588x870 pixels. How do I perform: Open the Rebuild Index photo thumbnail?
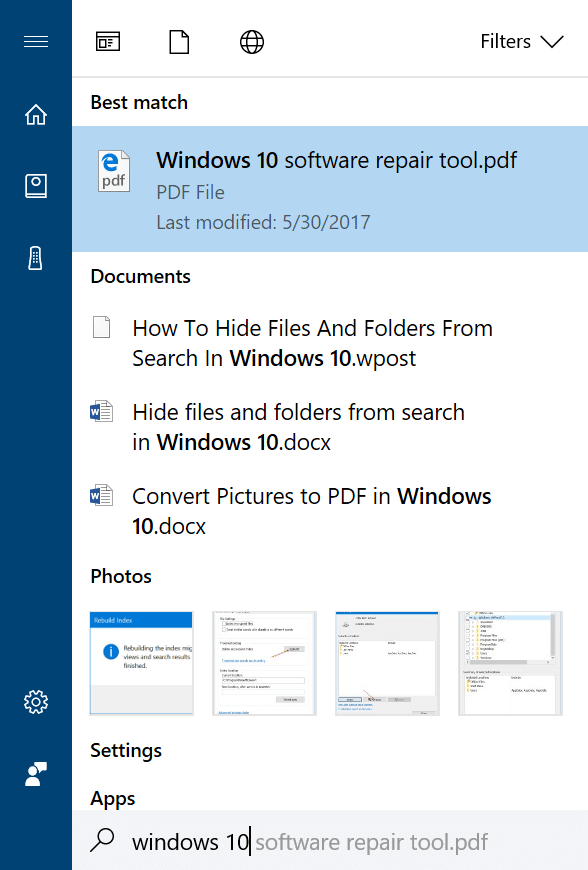tap(141, 663)
